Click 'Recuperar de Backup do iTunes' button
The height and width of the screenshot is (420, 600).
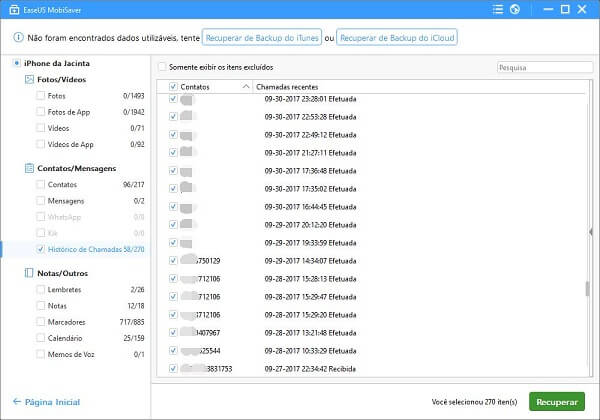coord(266,38)
